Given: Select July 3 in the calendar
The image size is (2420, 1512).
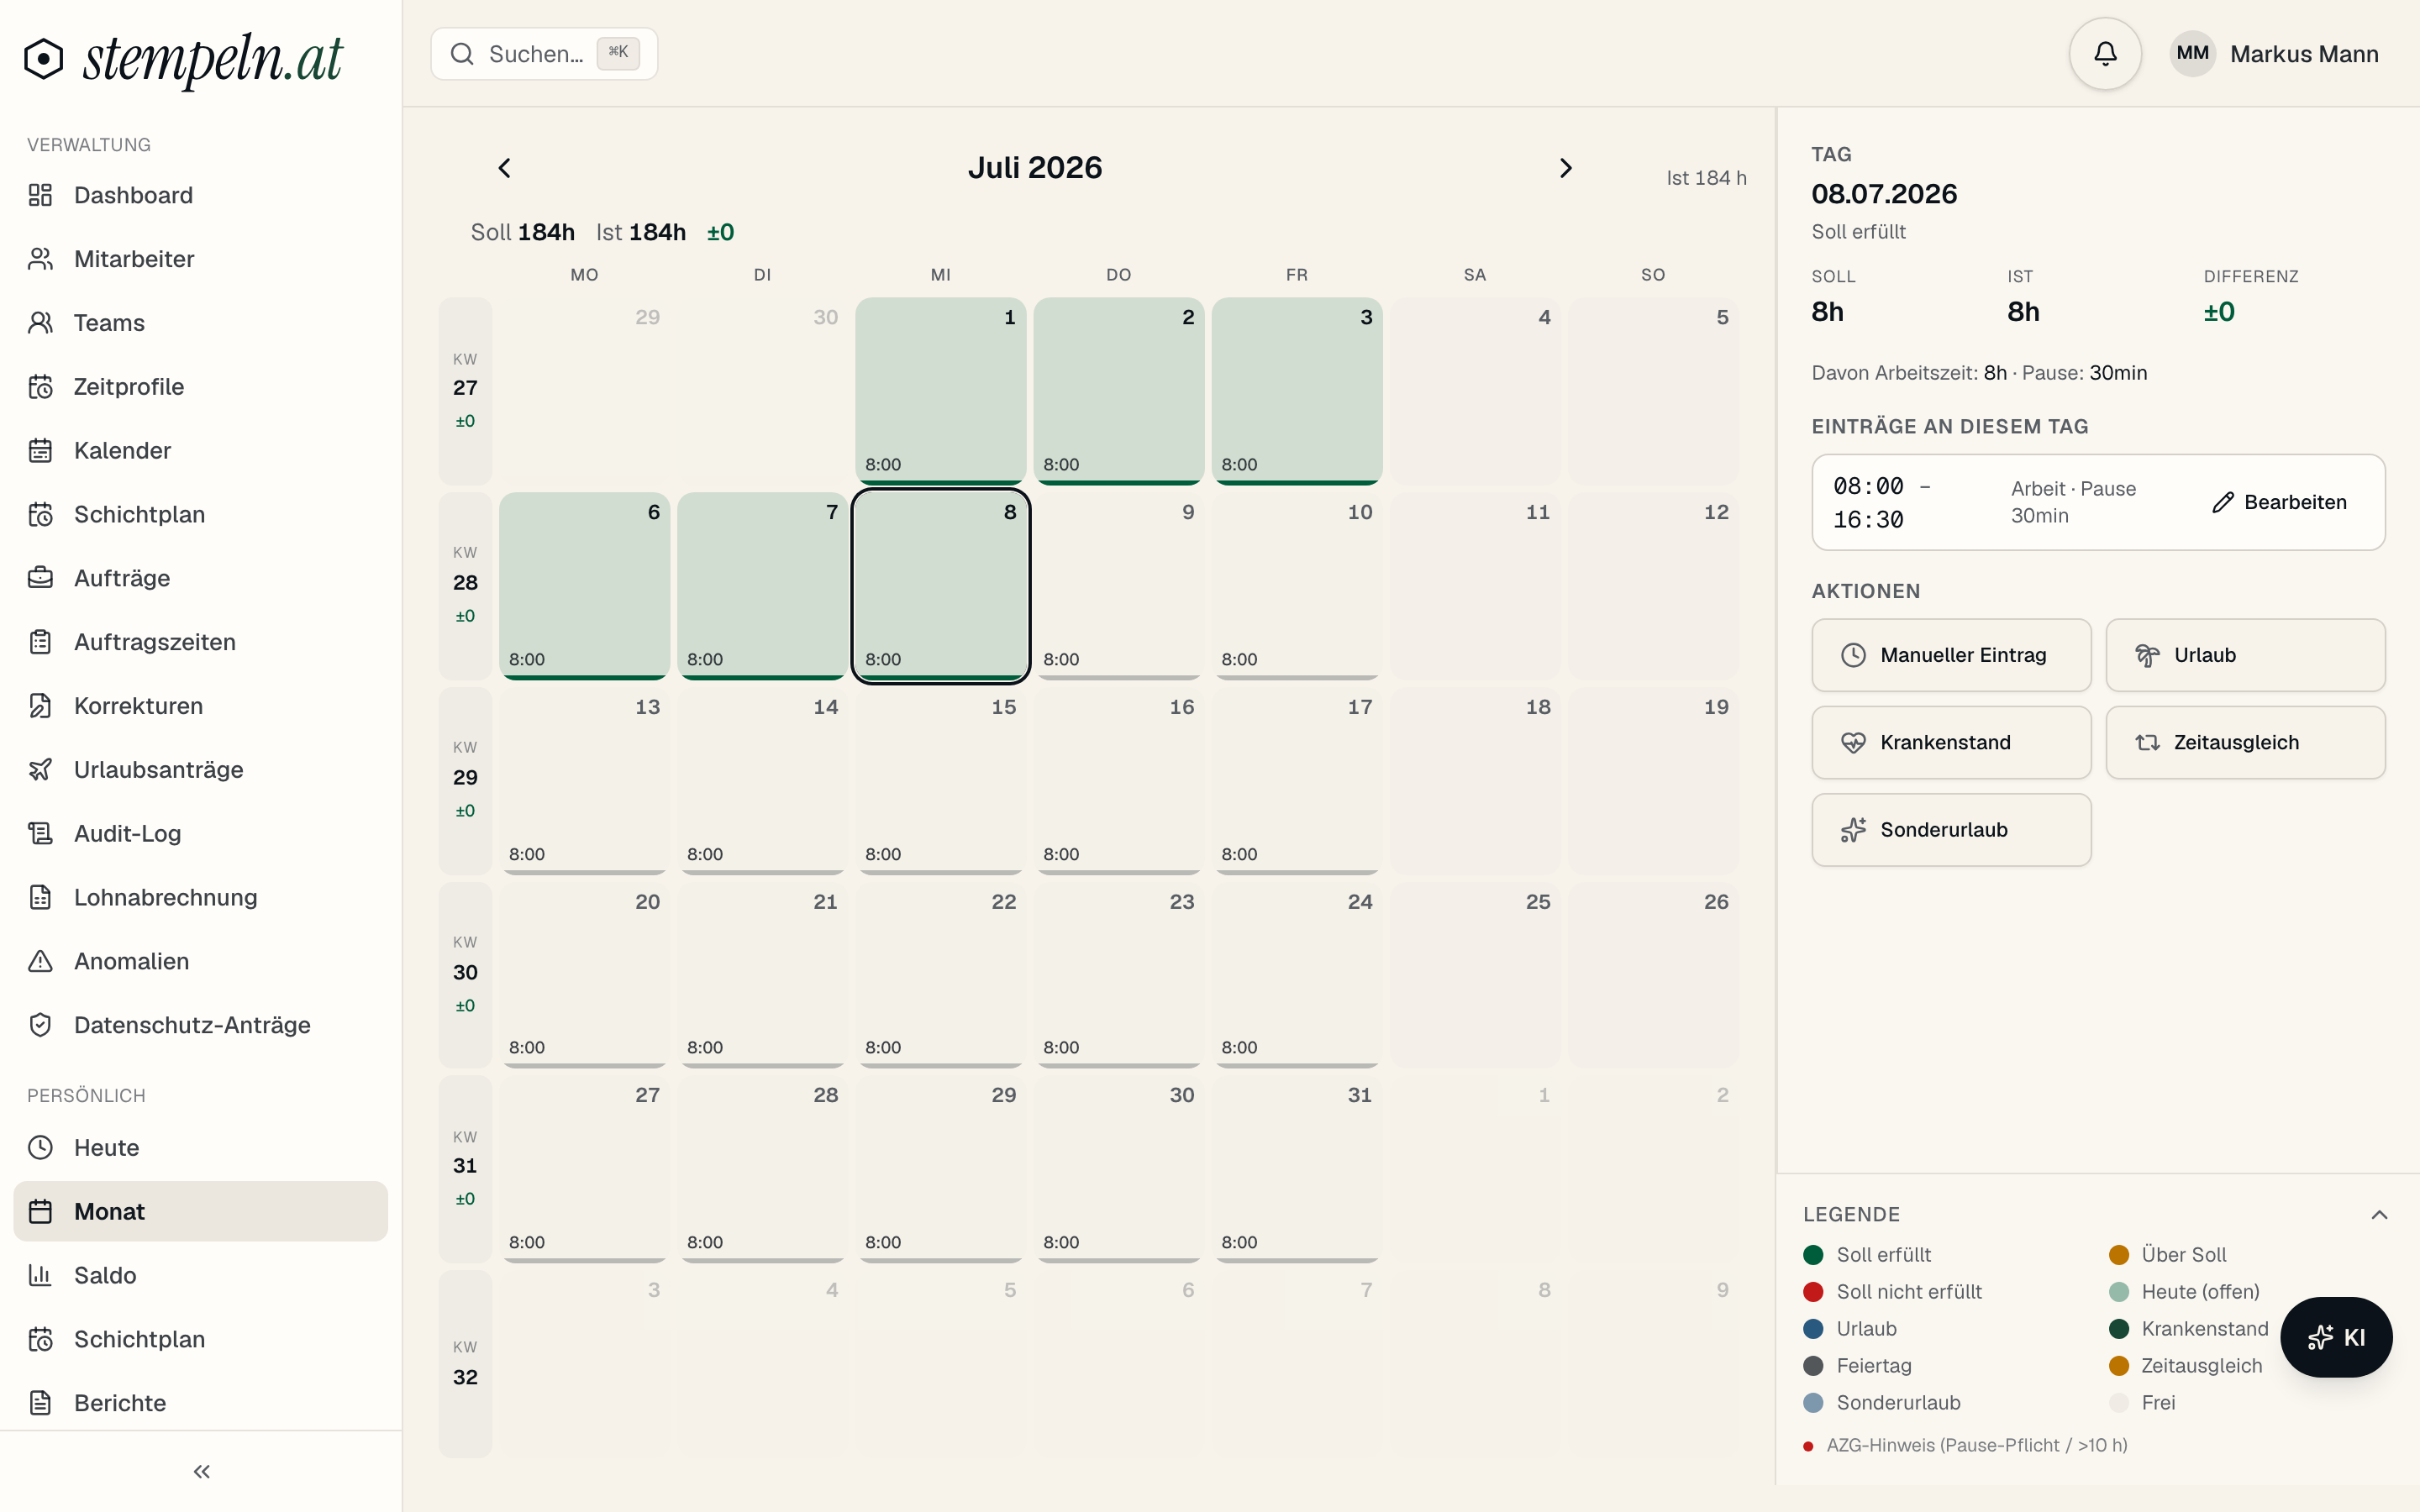Looking at the screenshot, I should (x=1297, y=391).
